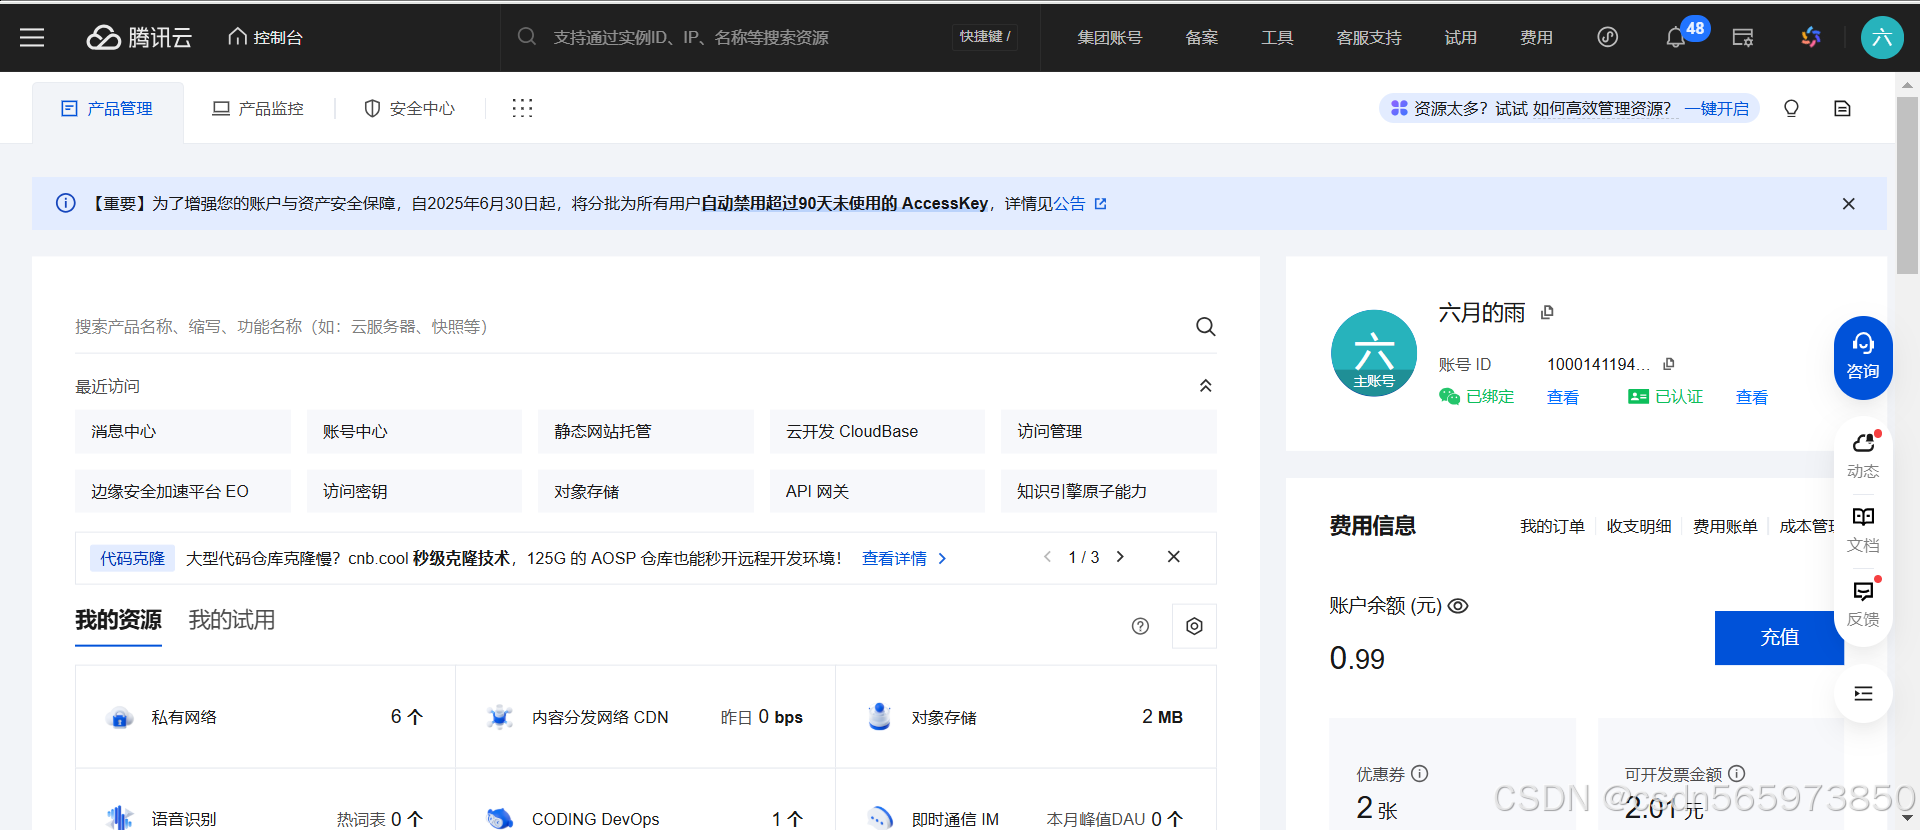
Task: Go to previous promo slide arrow
Action: [x=1047, y=557]
